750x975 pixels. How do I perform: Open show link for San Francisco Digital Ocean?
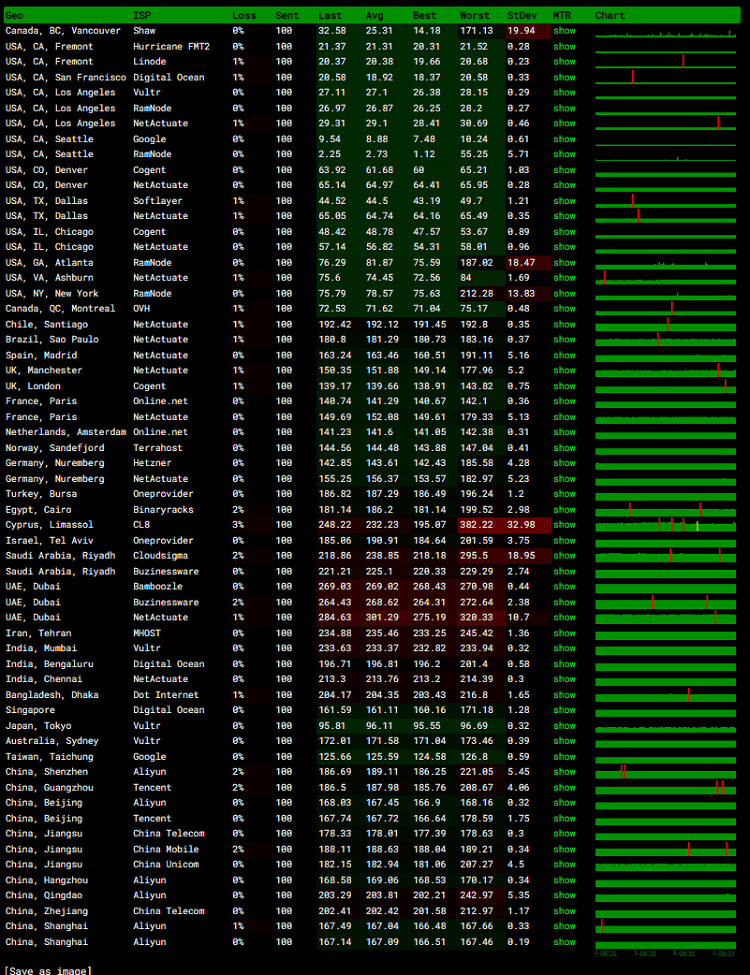(564, 77)
